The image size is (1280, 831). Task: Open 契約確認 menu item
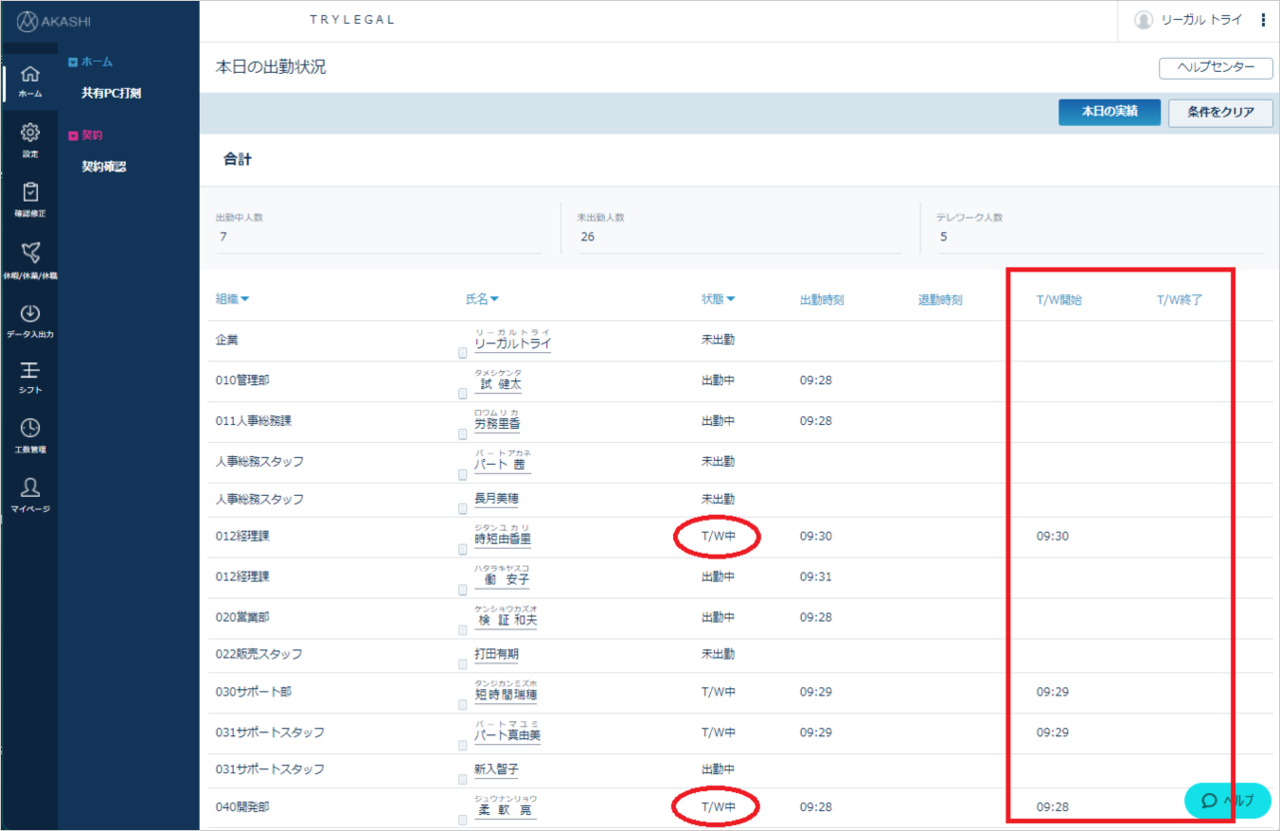click(104, 167)
